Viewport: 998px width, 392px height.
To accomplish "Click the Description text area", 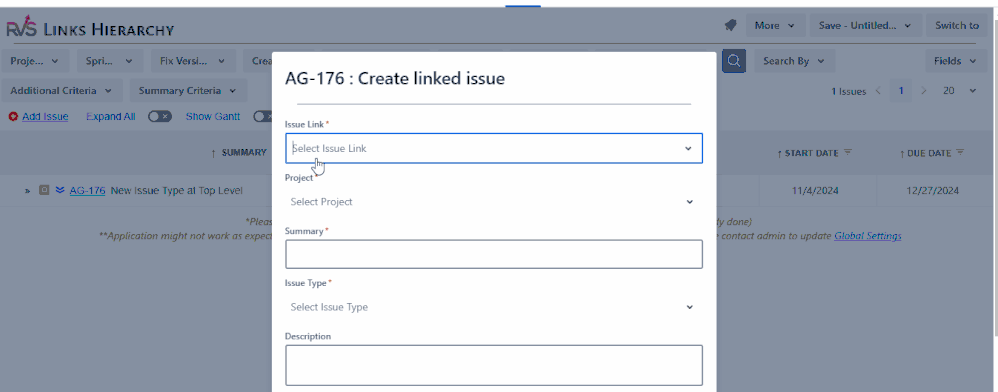I will tap(494, 365).
